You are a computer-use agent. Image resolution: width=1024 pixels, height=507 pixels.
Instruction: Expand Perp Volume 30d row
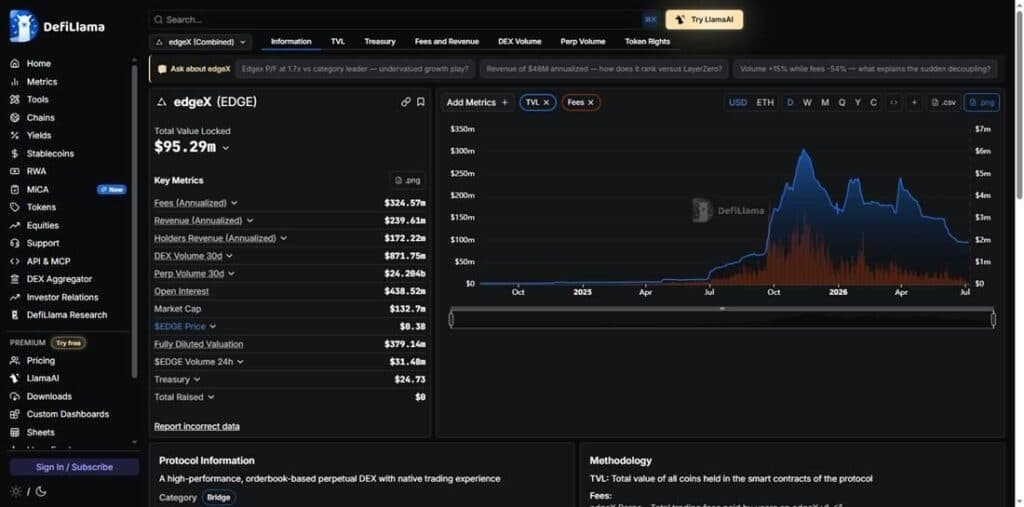(231, 274)
